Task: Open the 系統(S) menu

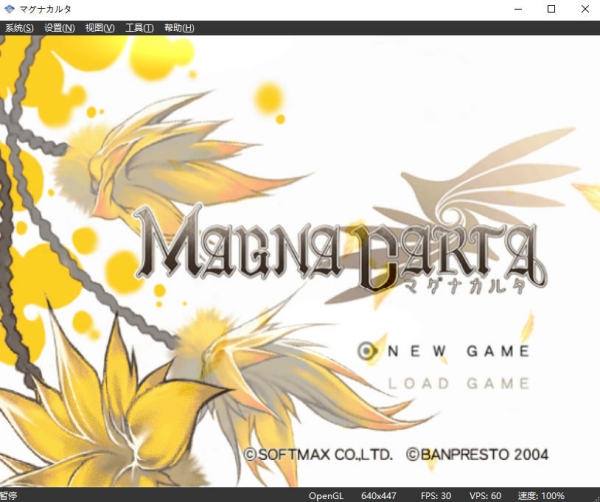Action: tap(19, 28)
